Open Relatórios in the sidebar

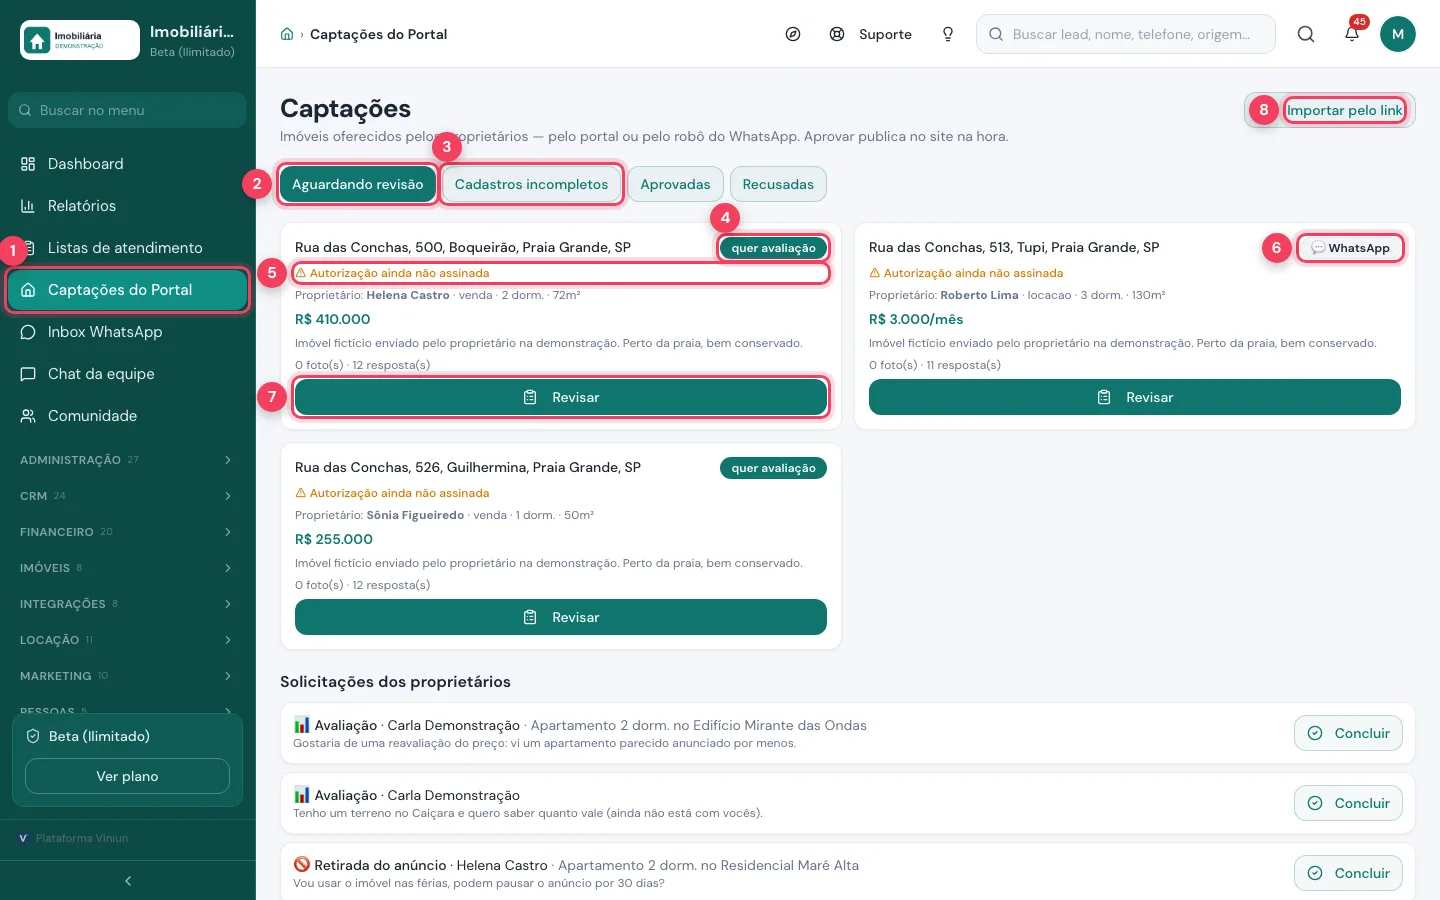click(127, 206)
